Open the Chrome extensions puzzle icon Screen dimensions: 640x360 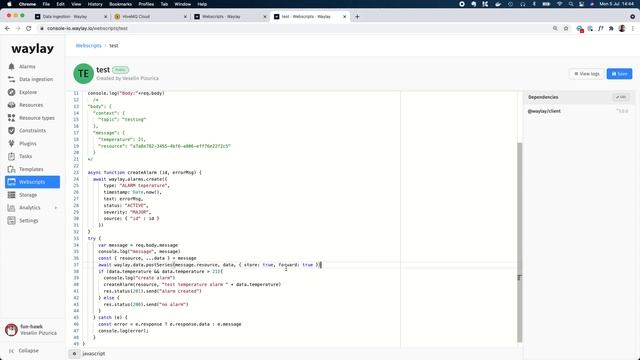[611, 29]
